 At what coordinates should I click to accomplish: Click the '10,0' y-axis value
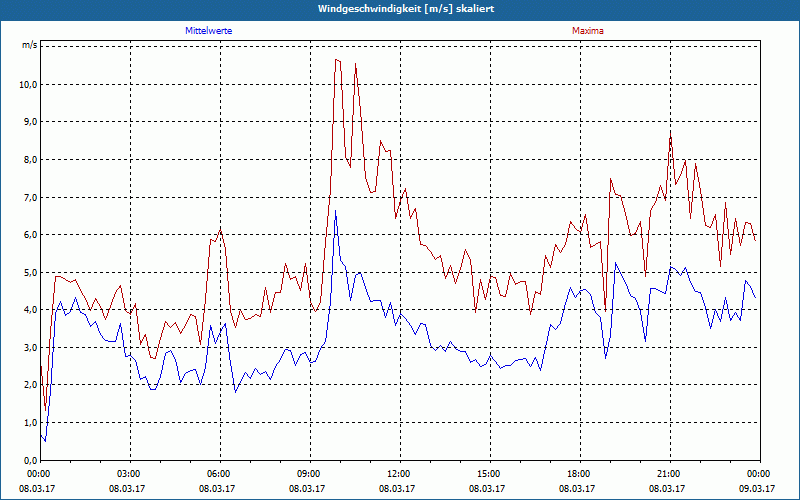point(29,85)
